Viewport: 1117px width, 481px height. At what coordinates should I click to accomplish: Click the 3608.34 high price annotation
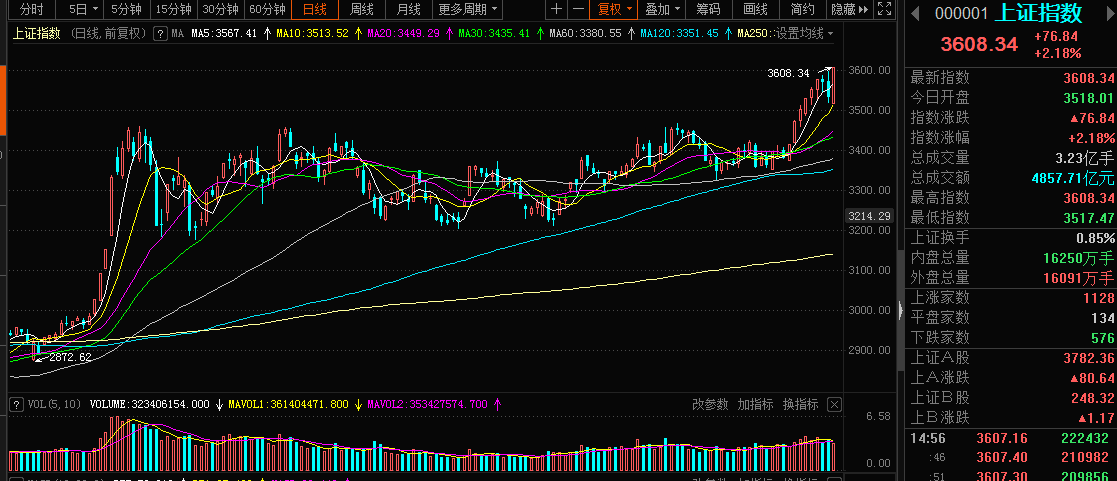pos(789,73)
